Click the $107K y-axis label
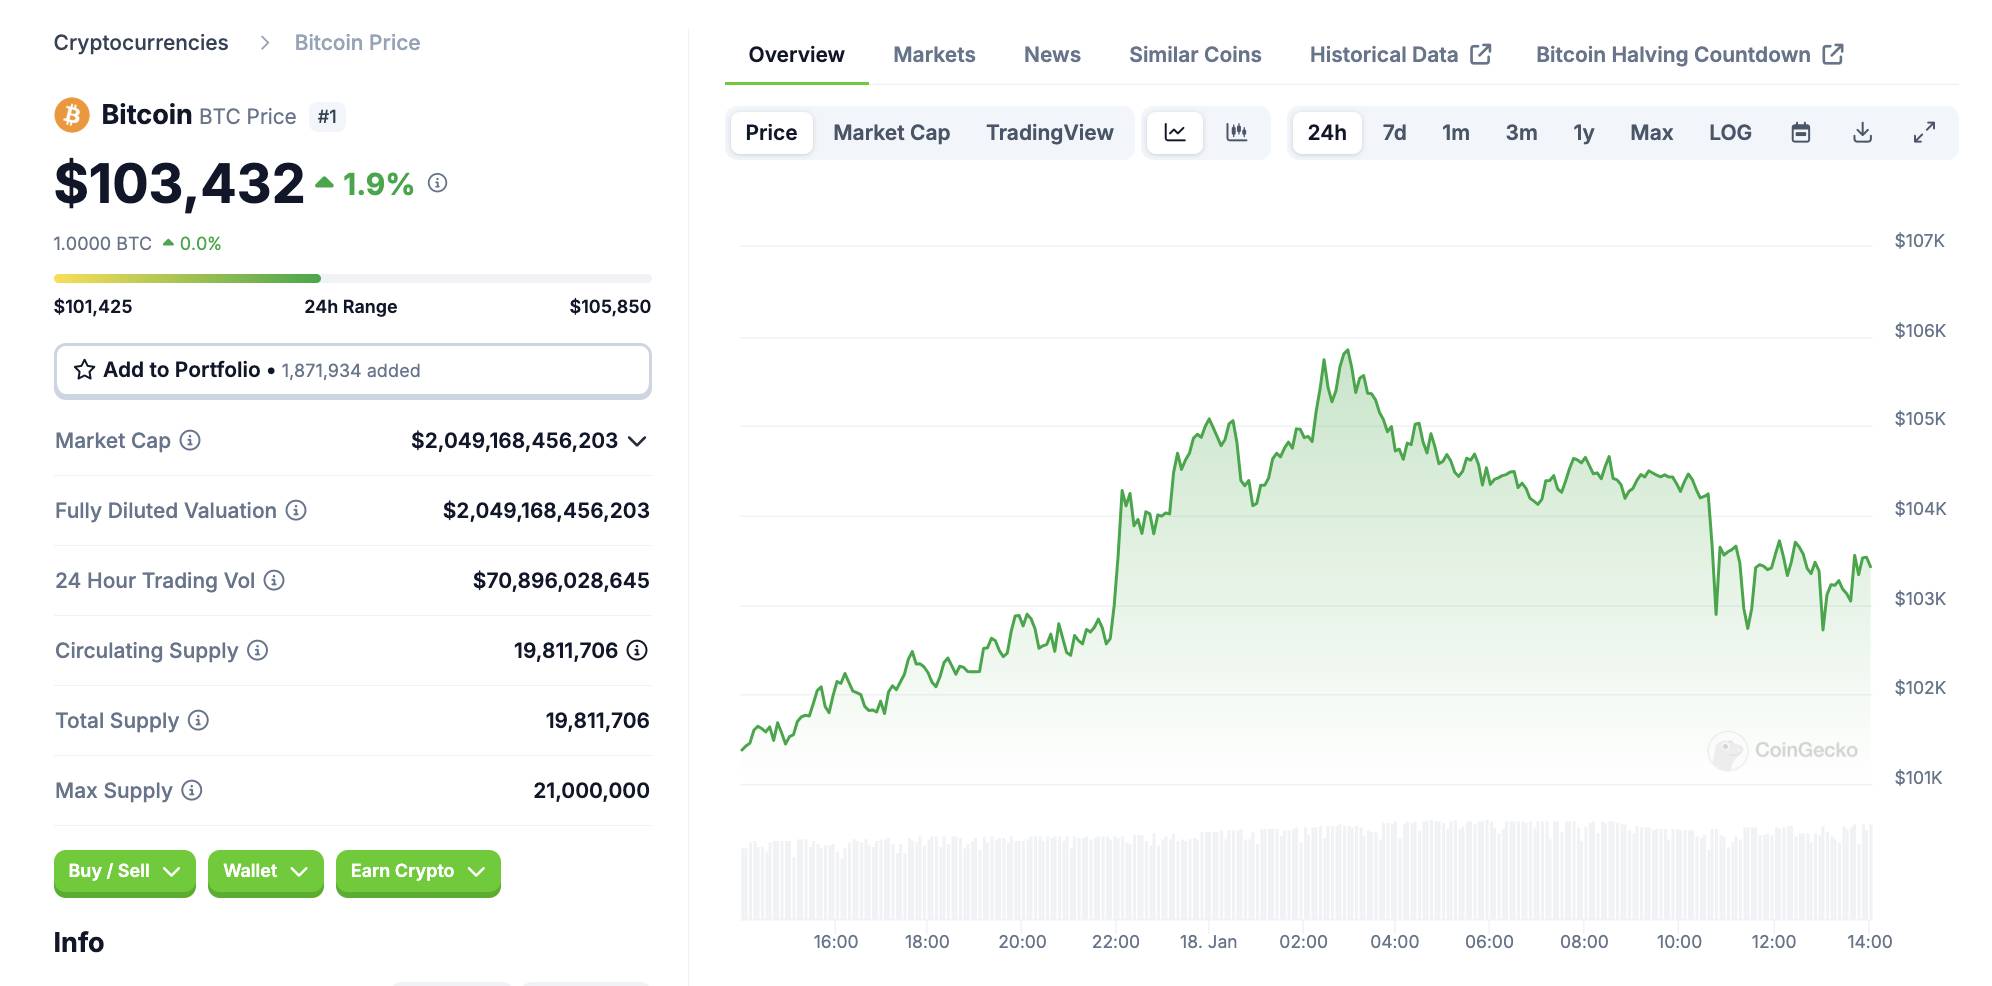Screen dimensions: 1992x986 click(1919, 240)
